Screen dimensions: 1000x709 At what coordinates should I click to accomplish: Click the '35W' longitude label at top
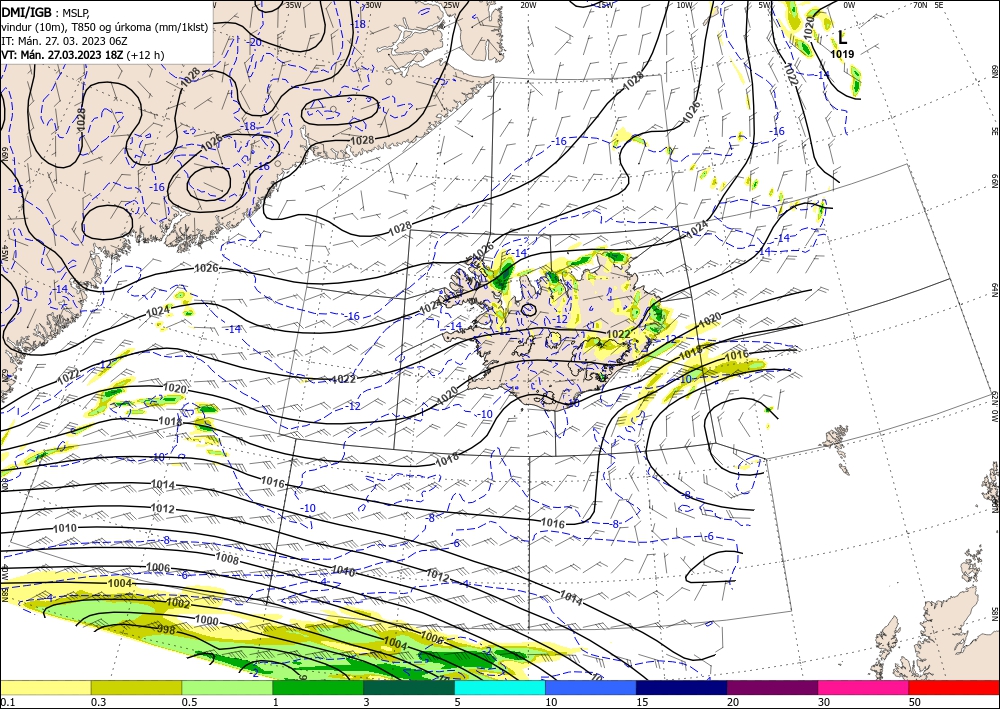(293, 4)
